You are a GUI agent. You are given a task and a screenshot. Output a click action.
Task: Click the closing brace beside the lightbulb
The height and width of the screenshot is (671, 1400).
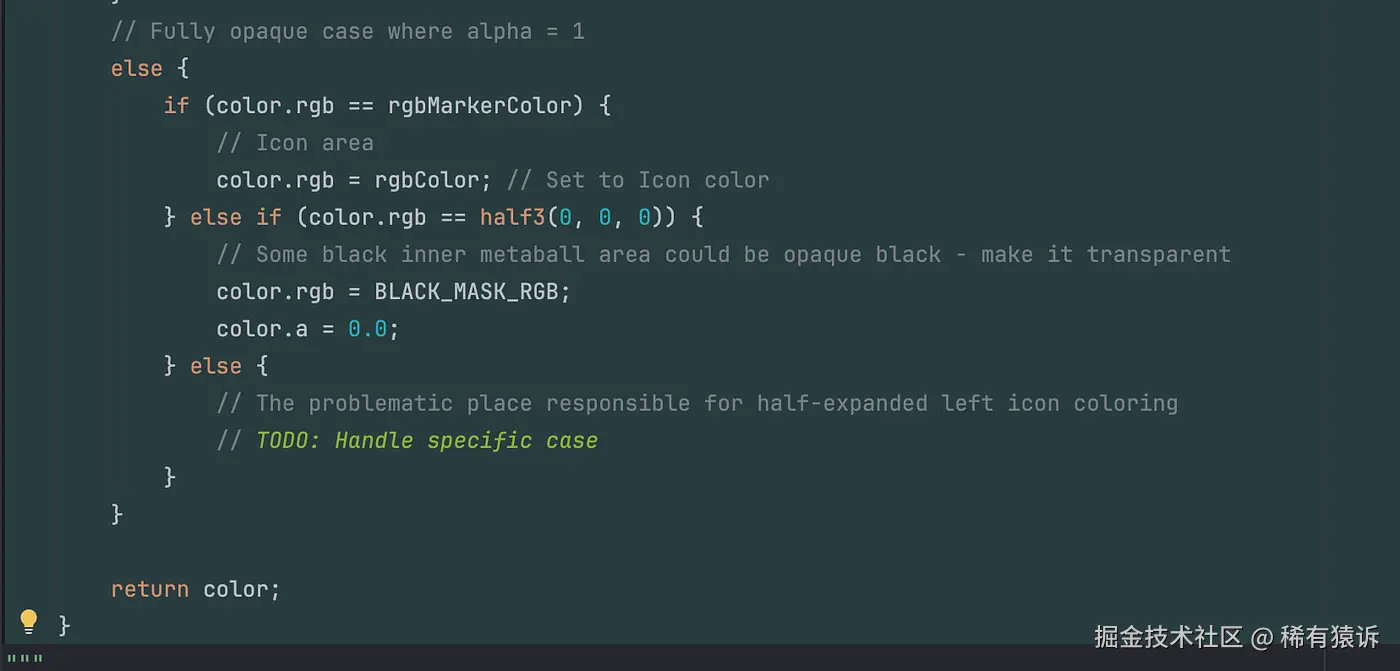coord(65,626)
